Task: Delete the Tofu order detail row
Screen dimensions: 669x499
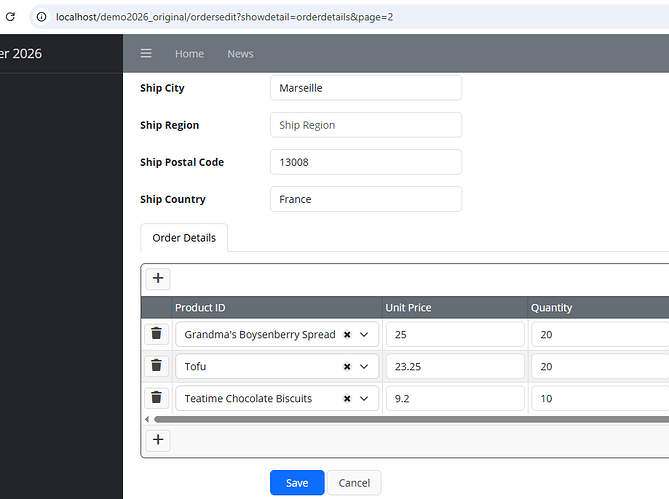Action: [157, 365]
